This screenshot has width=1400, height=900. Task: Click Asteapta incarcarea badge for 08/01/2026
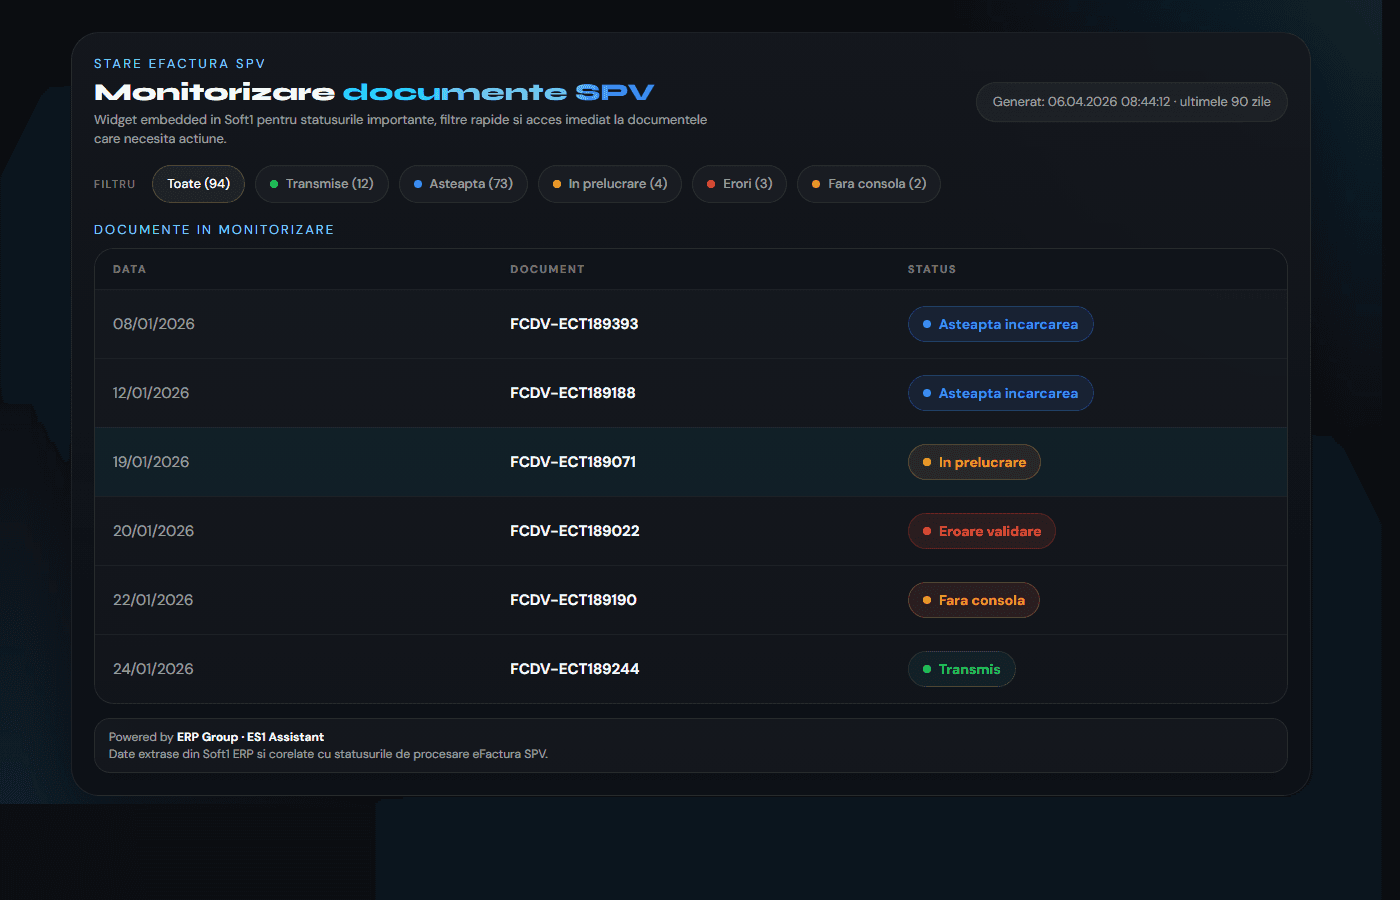[x=1000, y=324]
